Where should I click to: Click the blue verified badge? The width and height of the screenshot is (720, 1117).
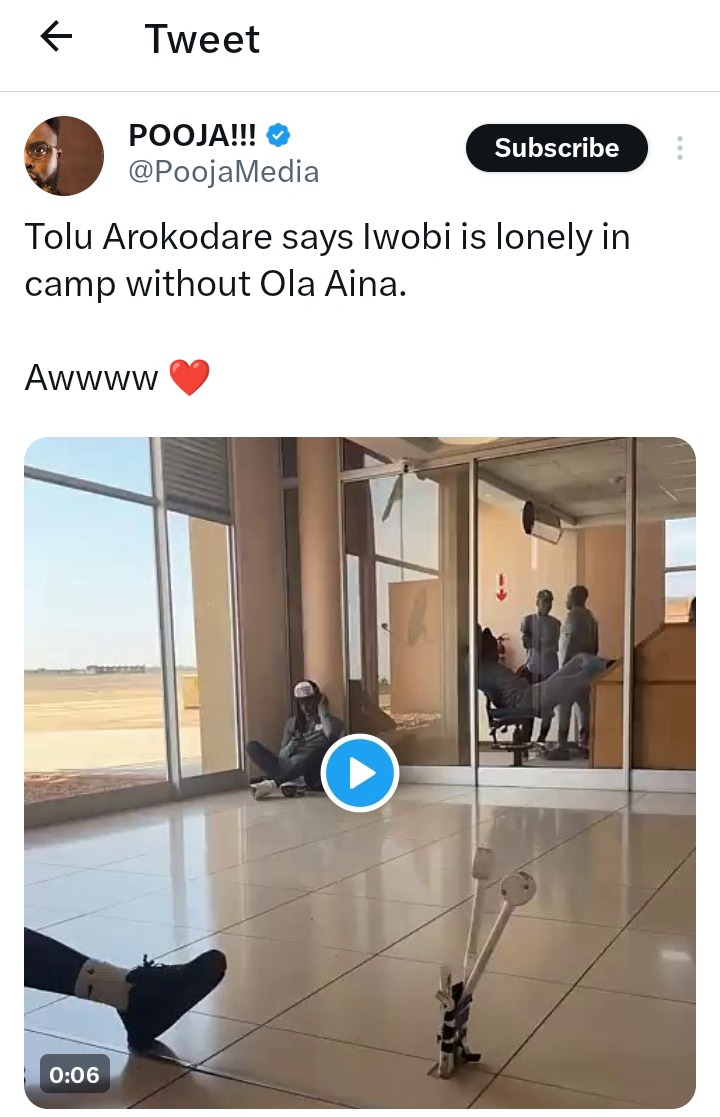[x=278, y=135]
